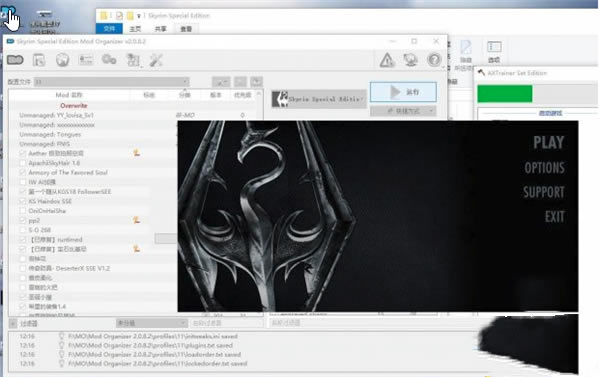Image resolution: width=600 pixels, height=377 pixels.
Task: Click the Update globe icon near Help
Action: (x=411, y=60)
